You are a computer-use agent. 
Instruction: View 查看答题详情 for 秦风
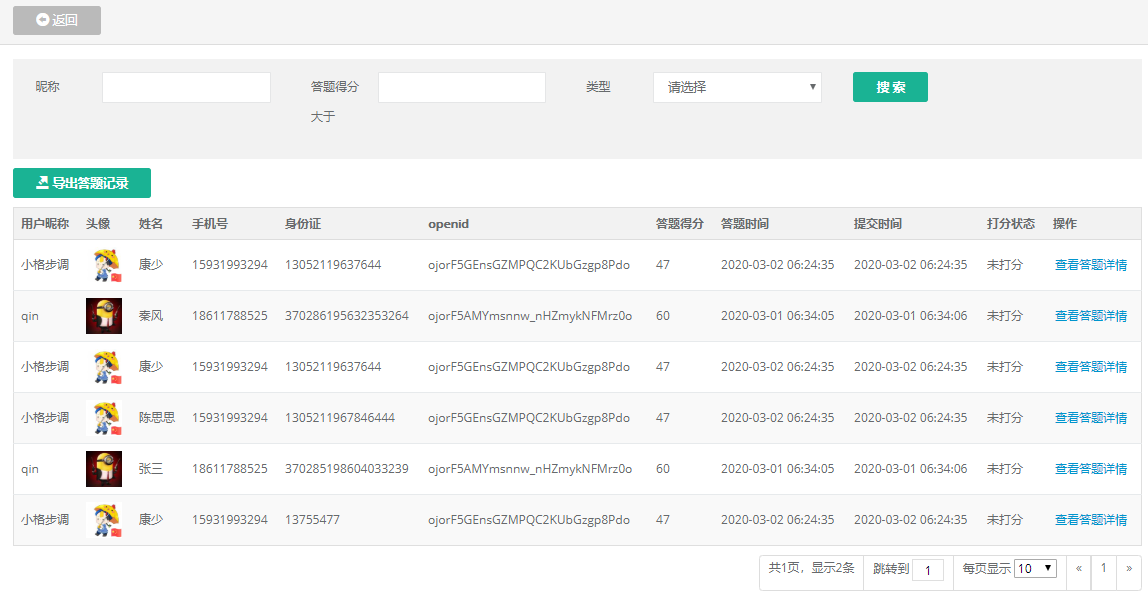1090,316
